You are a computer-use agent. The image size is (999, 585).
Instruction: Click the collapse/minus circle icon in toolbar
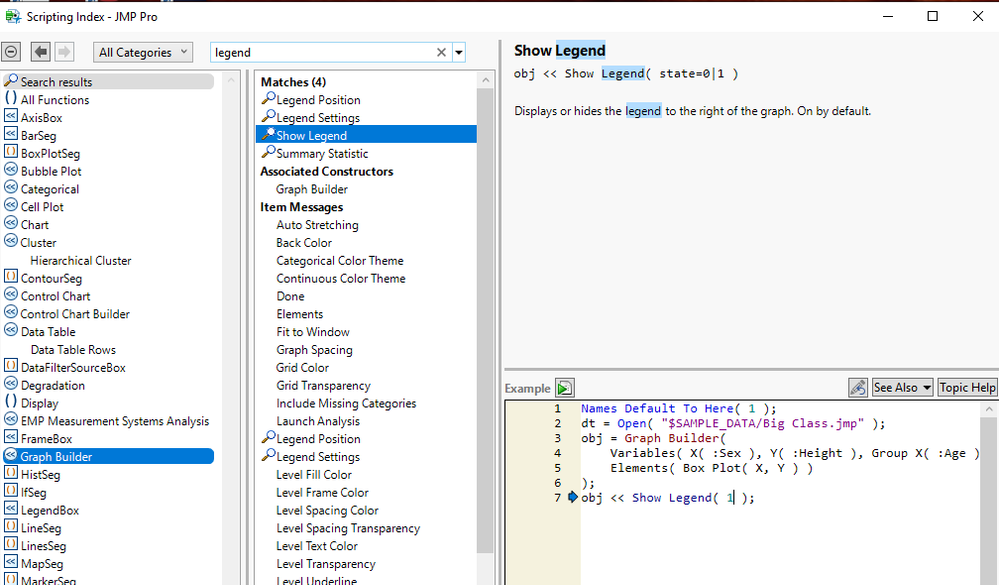[x=11, y=52]
